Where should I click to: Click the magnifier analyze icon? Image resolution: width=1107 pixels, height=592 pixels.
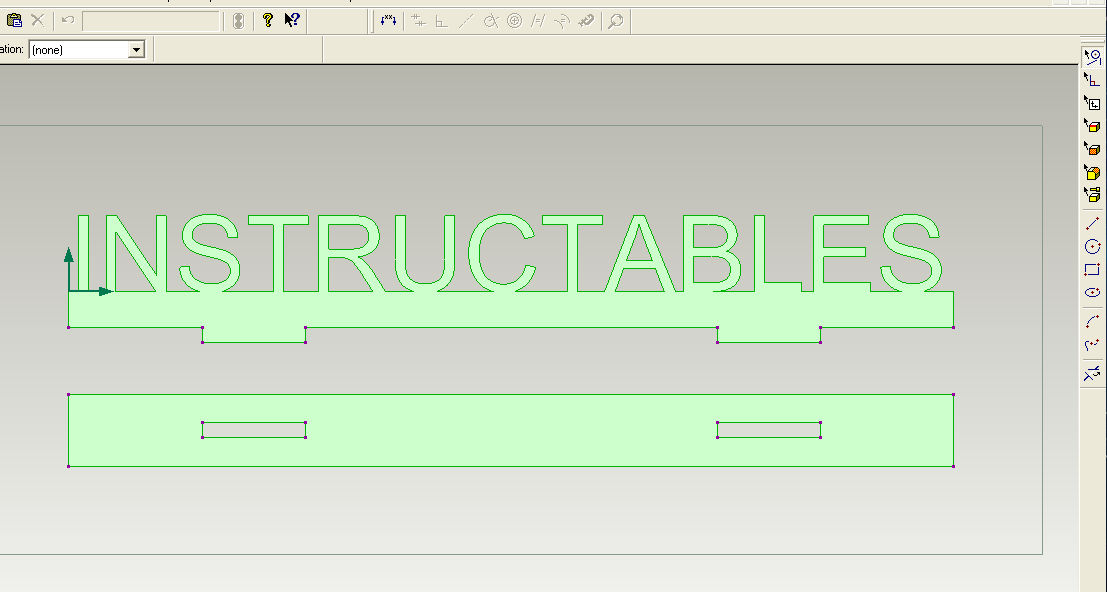[616, 21]
